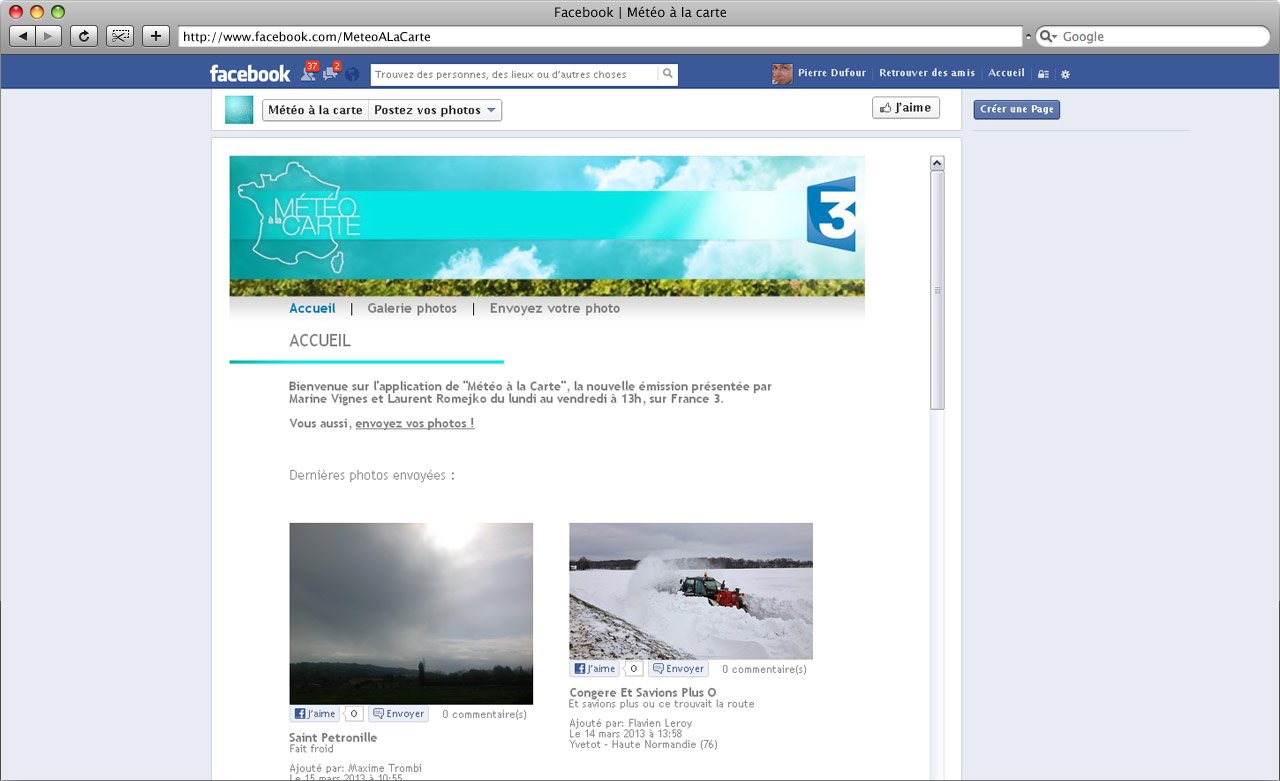Open the Saint Petronille cloudy sky photo
Viewport: 1280px width, 781px height.
pyautogui.click(x=411, y=613)
